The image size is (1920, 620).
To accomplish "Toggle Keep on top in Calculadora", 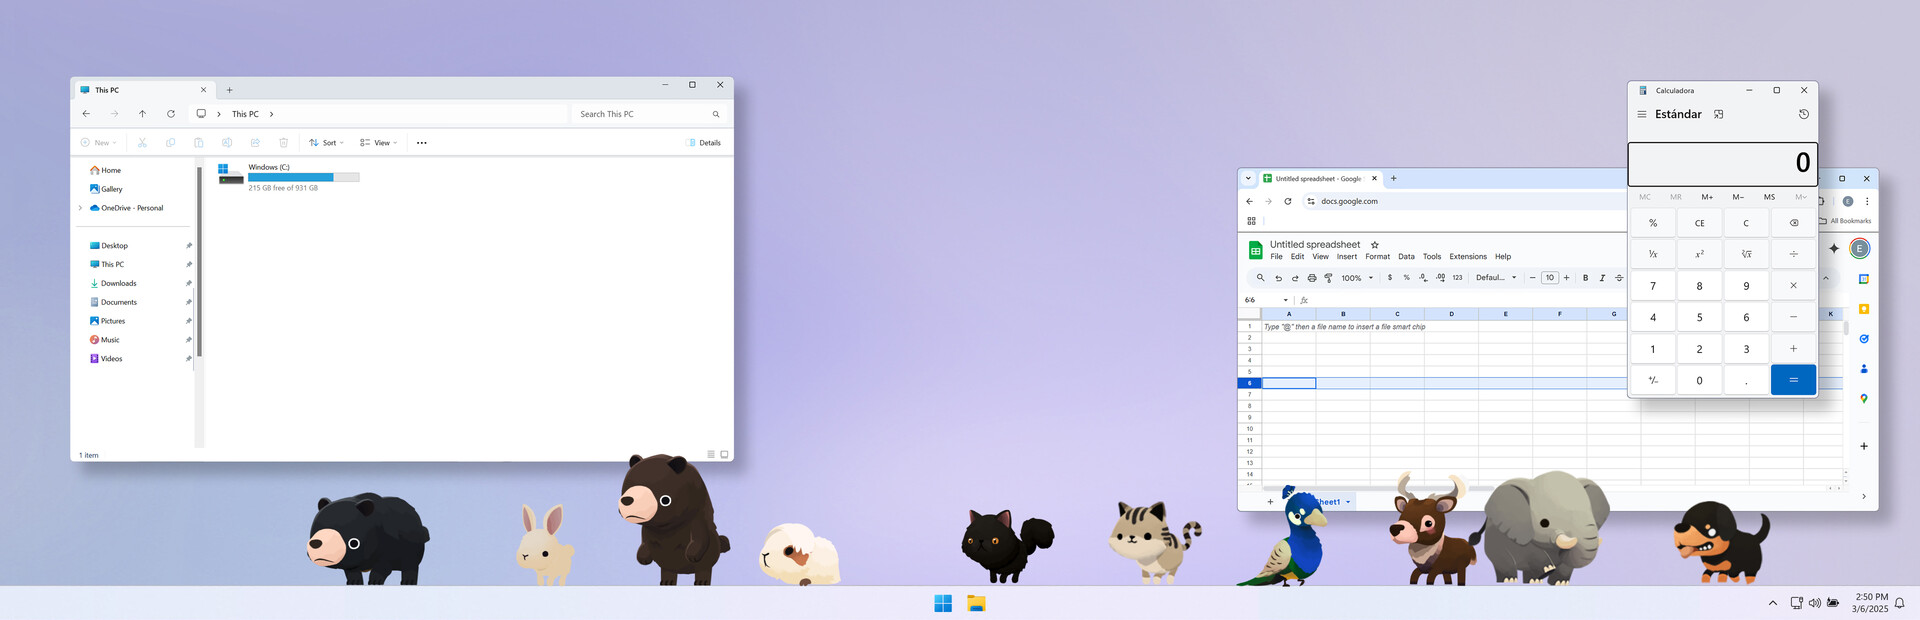I will click(1719, 114).
